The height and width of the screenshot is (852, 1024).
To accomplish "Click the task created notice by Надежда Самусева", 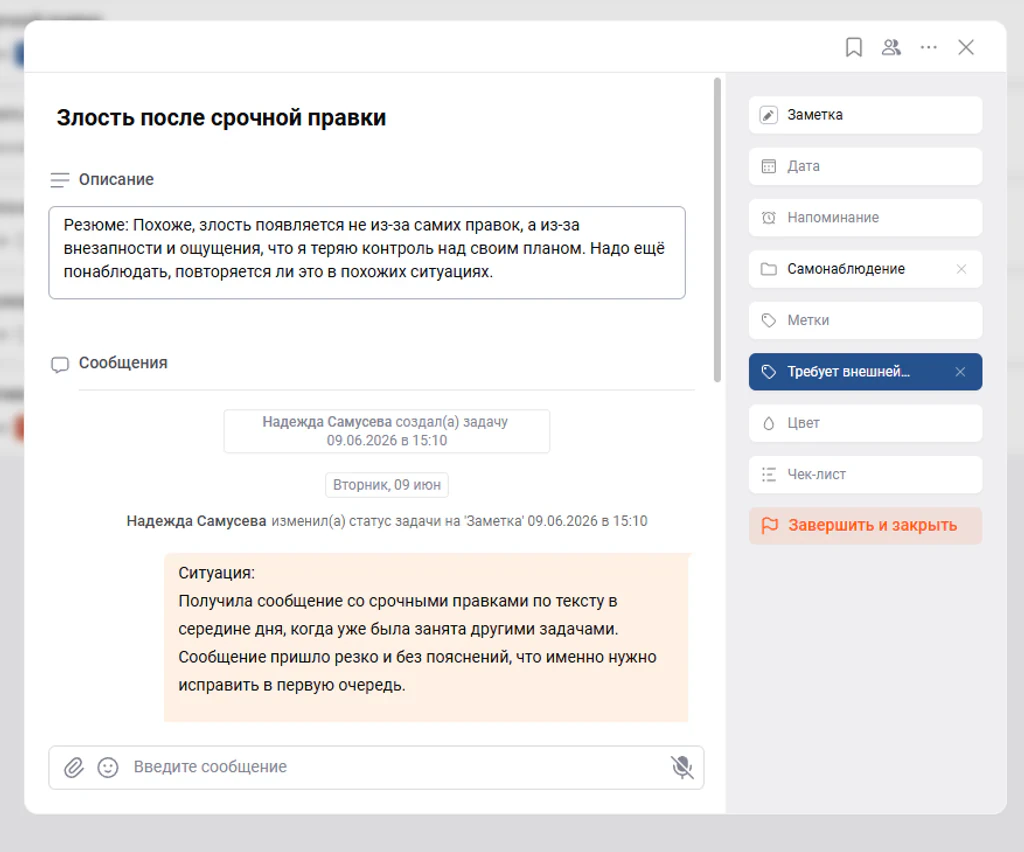I will coord(387,431).
